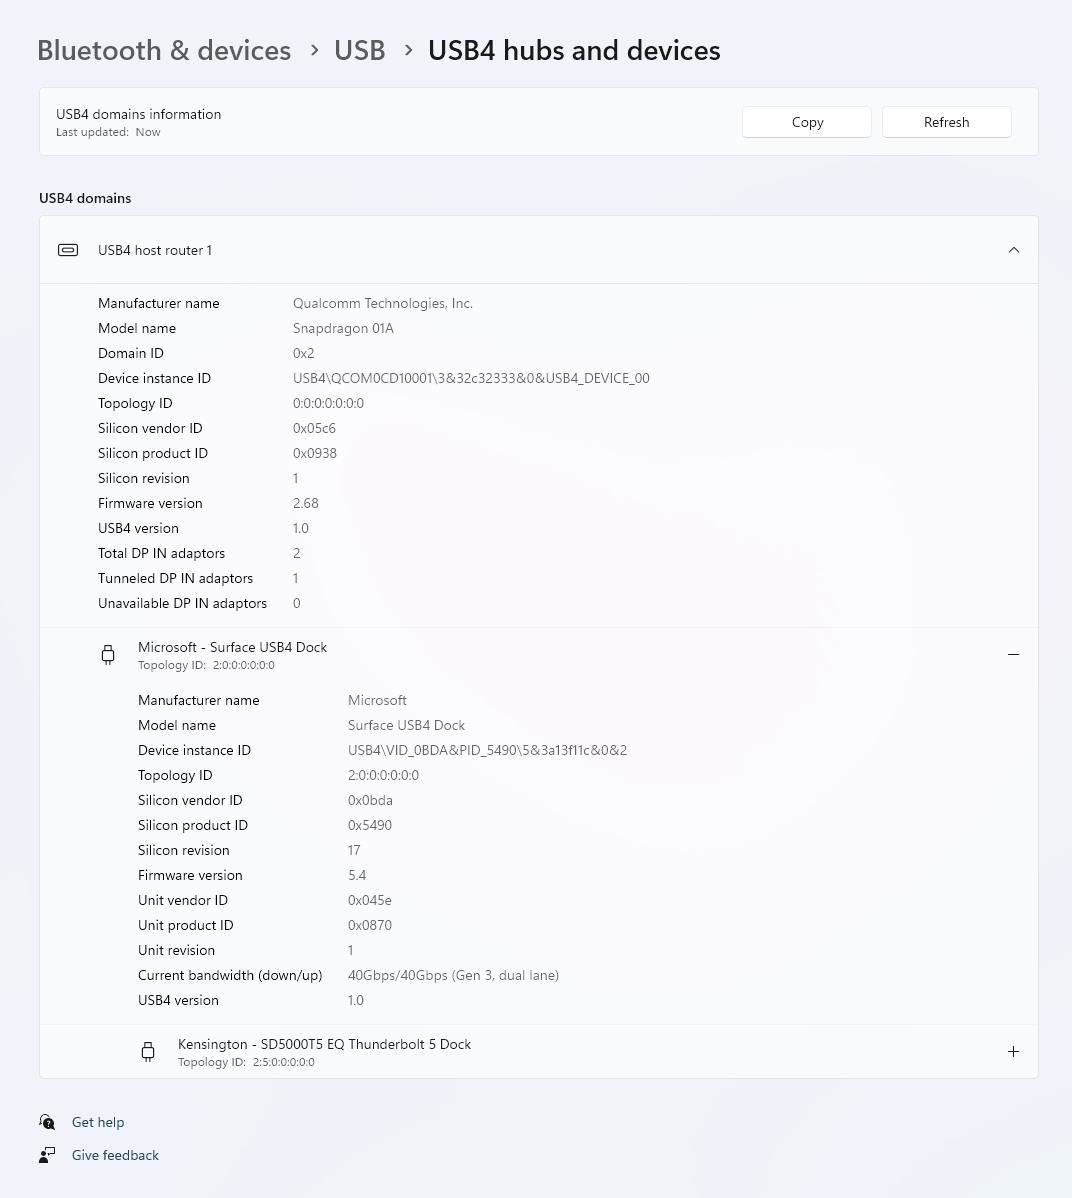Image resolution: width=1072 pixels, height=1198 pixels.
Task: Collapse USB4 host router 1 via its chevron
Action: 1013,250
